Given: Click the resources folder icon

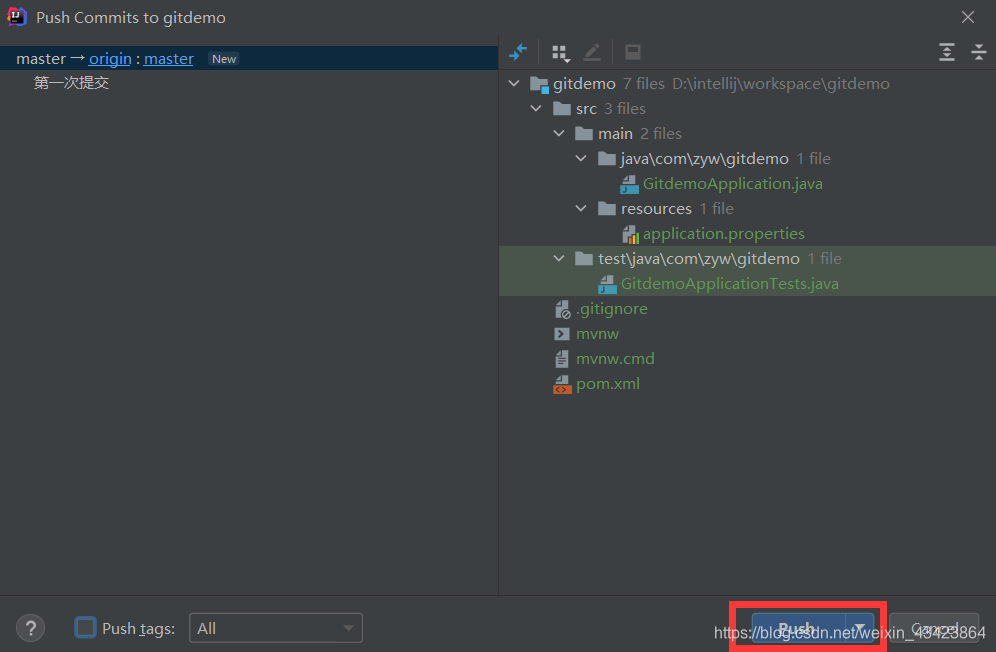Looking at the screenshot, I should 607,208.
